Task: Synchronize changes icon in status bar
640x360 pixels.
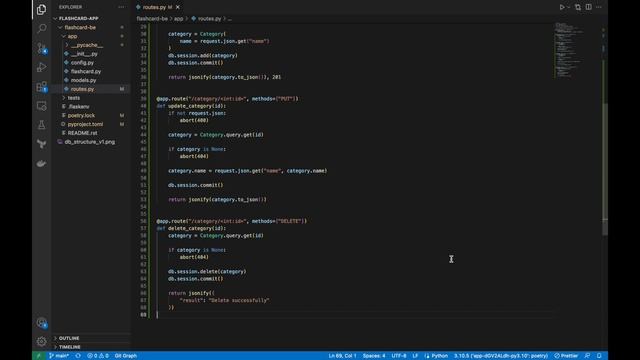Action: coord(78,356)
